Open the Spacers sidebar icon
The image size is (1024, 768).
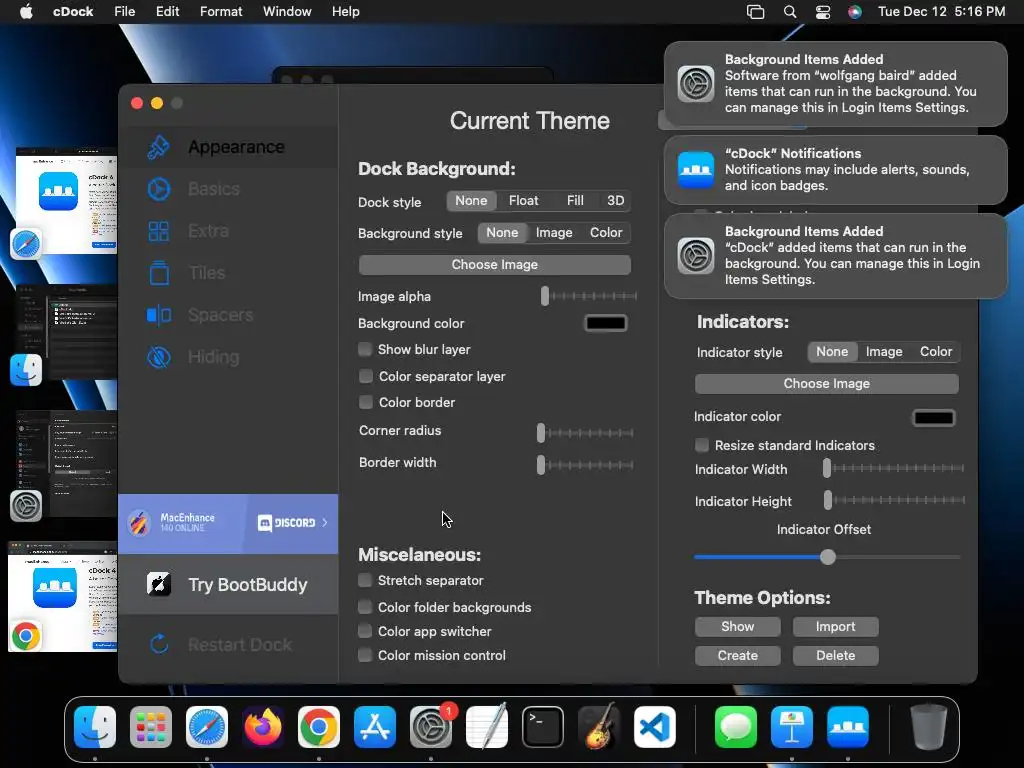159,315
